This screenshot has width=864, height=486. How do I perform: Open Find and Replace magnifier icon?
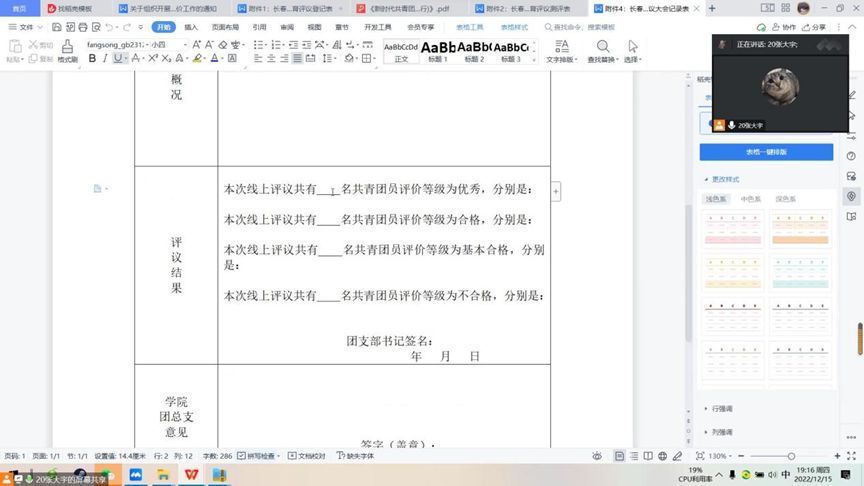click(x=603, y=47)
